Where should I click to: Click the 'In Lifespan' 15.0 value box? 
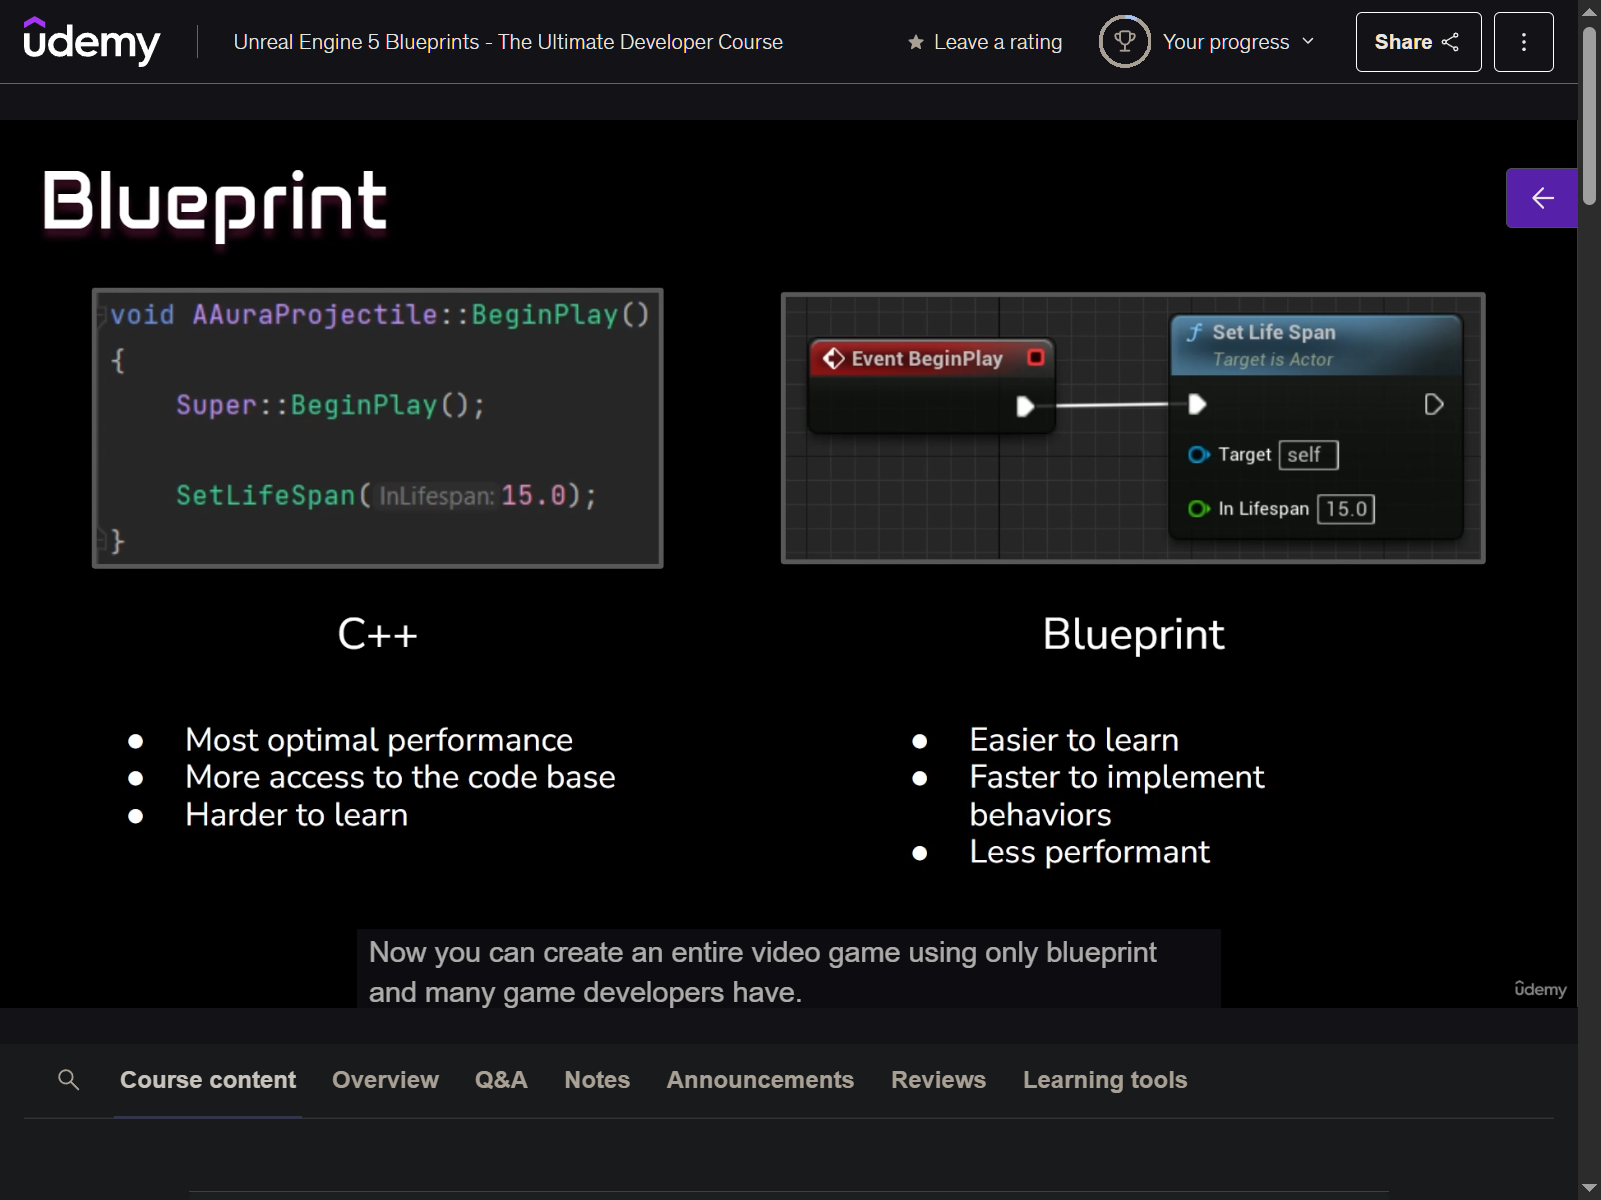(1346, 509)
